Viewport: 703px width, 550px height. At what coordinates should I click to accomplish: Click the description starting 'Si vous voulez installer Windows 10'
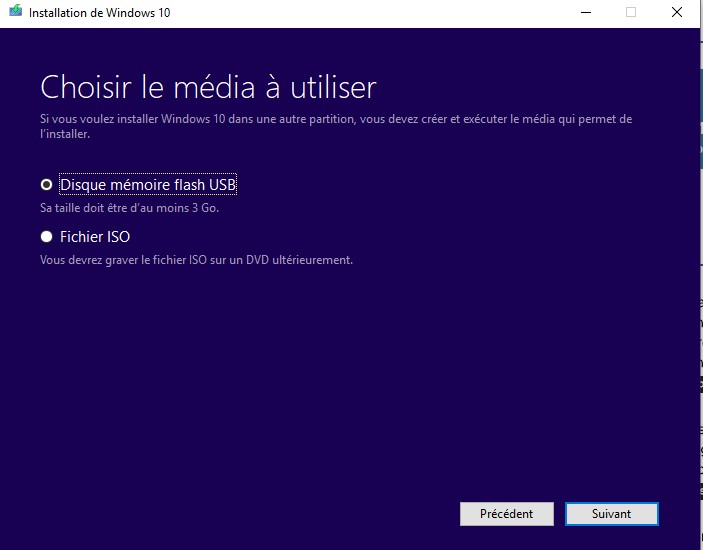pos(336,126)
